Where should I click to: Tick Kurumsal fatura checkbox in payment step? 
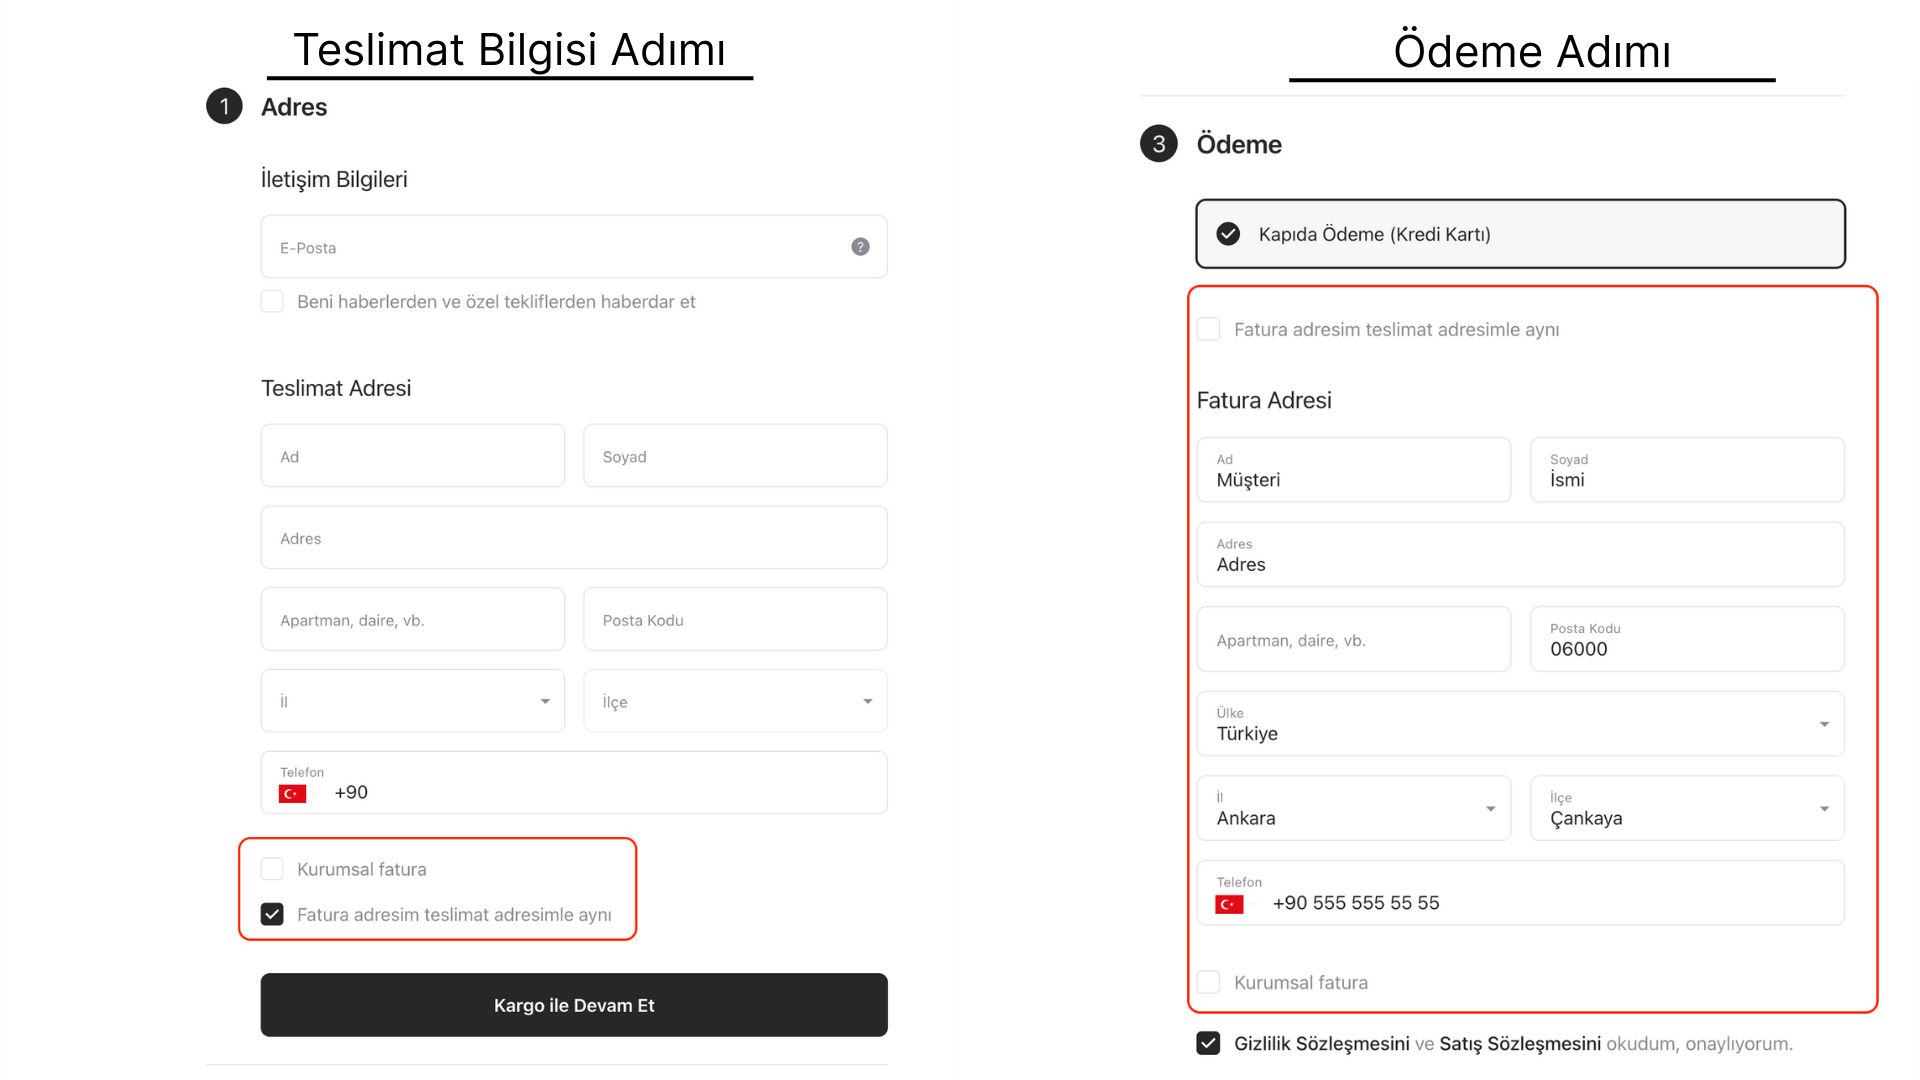[1208, 982]
